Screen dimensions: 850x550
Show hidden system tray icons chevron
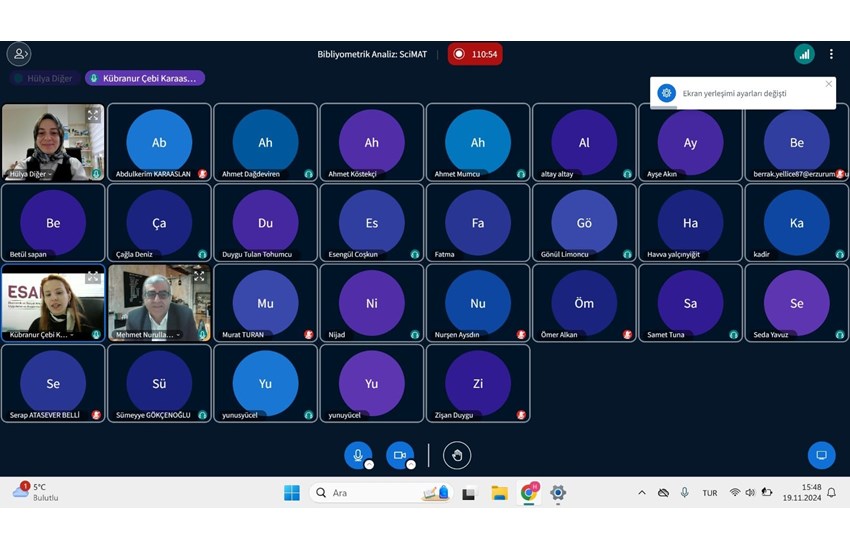click(x=641, y=493)
